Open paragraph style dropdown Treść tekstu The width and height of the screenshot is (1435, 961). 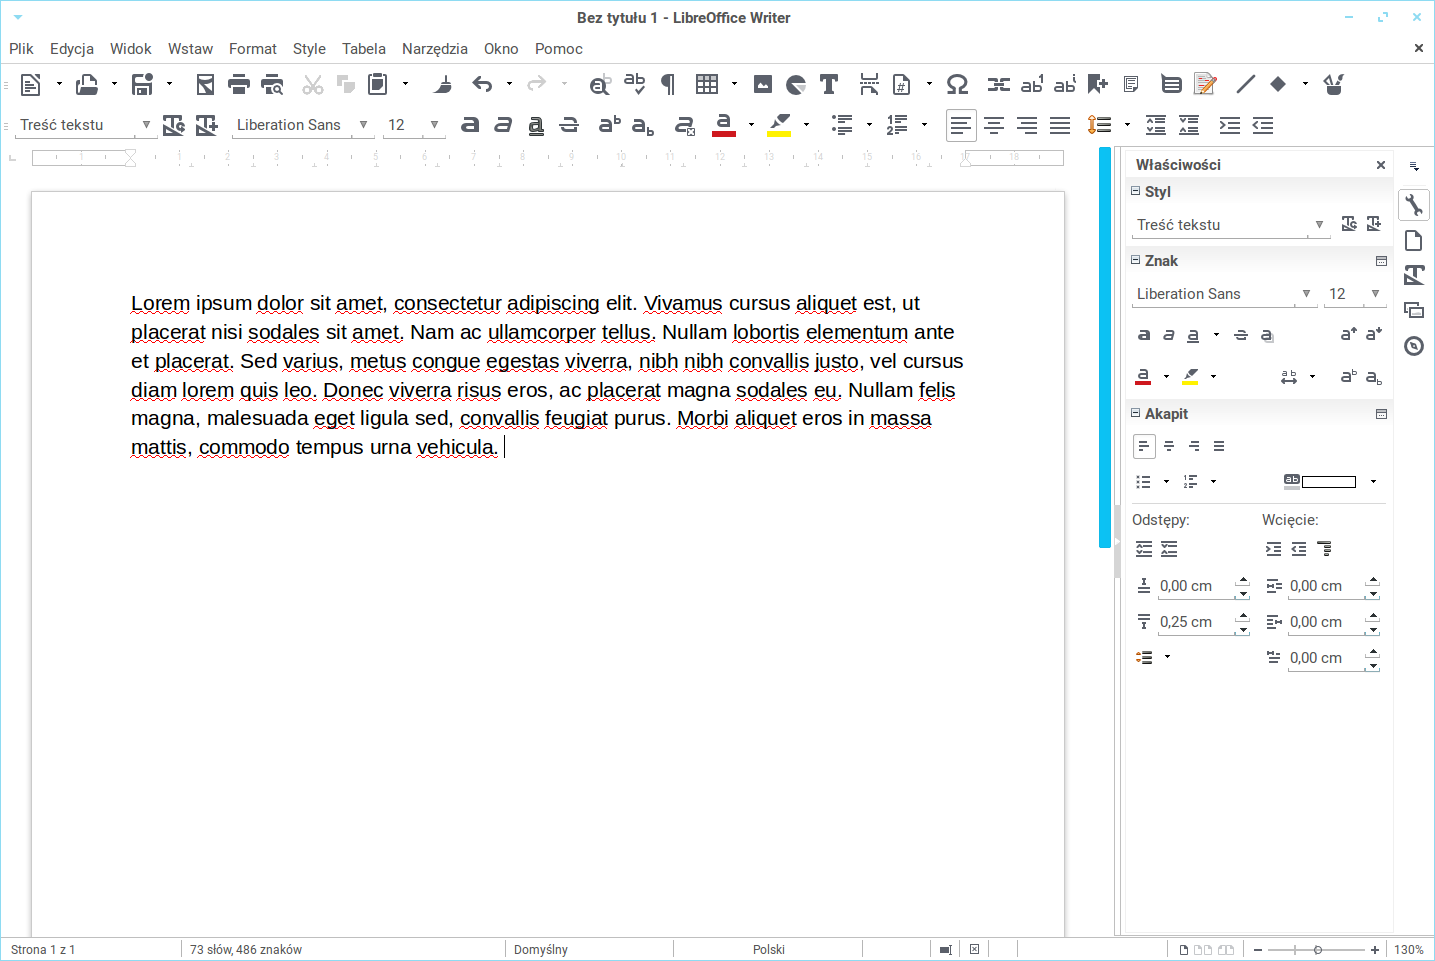[146, 125]
